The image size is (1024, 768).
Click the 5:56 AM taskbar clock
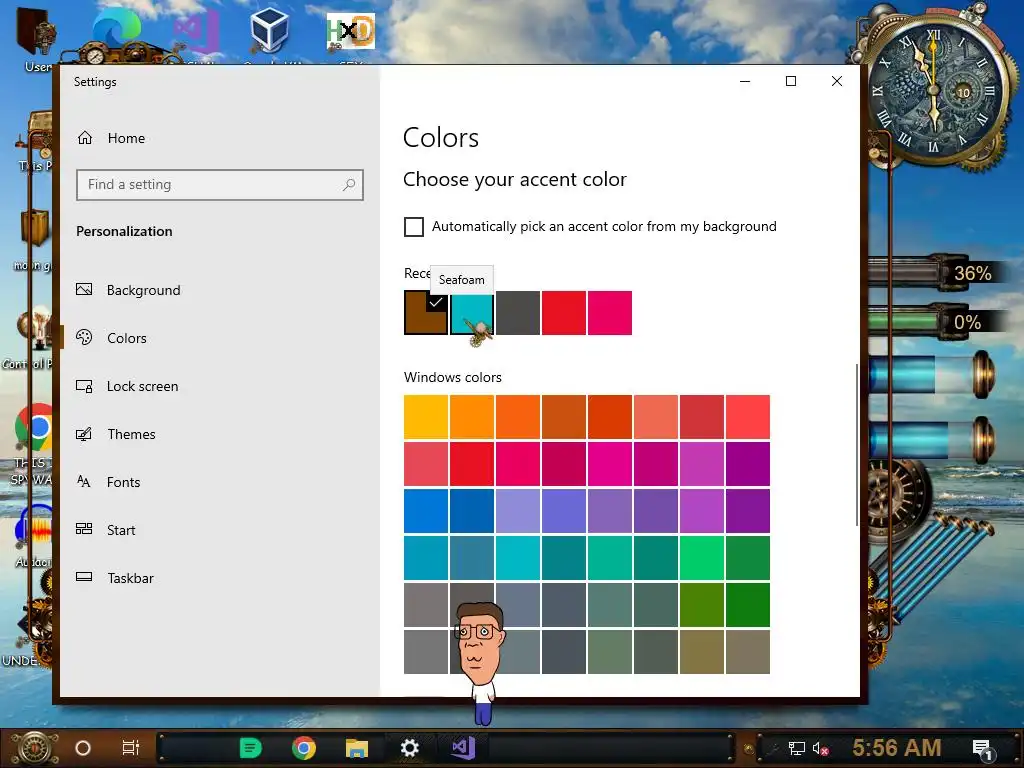[897, 748]
